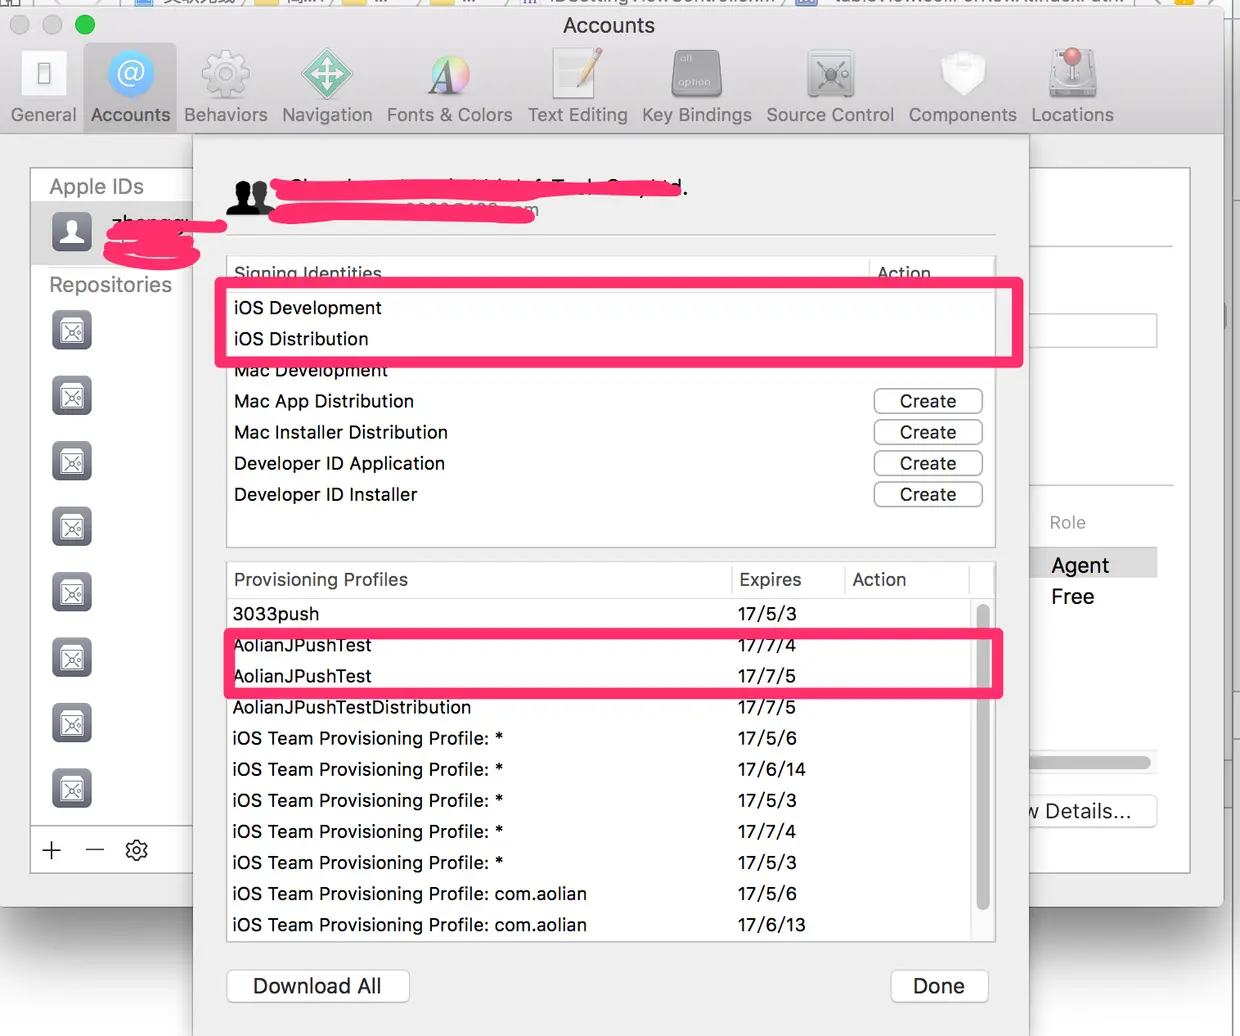Click the green zoom window button

point(85,25)
